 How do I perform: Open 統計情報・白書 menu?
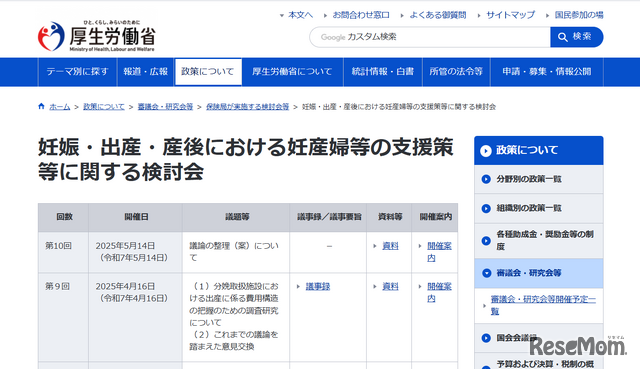click(x=383, y=72)
